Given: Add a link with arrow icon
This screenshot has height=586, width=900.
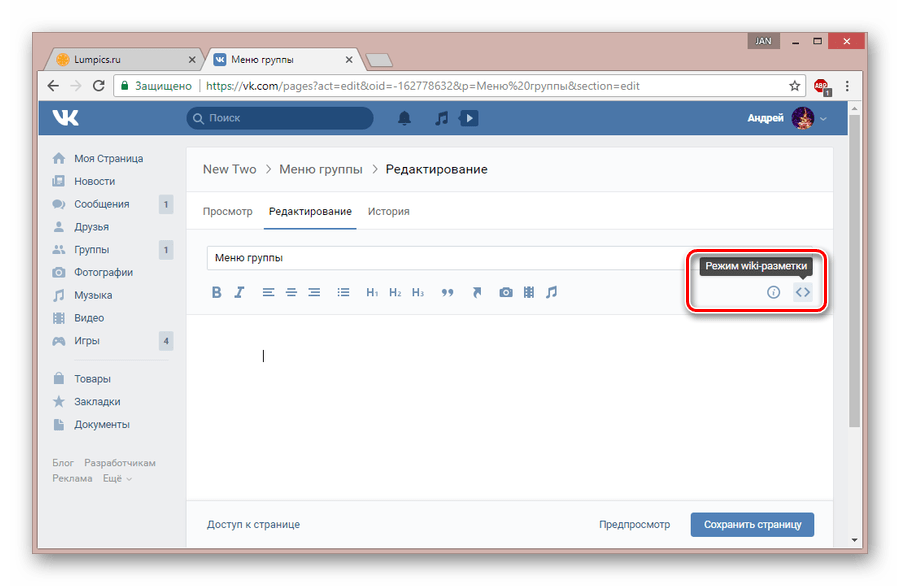Looking at the screenshot, I should coord(476,292).
